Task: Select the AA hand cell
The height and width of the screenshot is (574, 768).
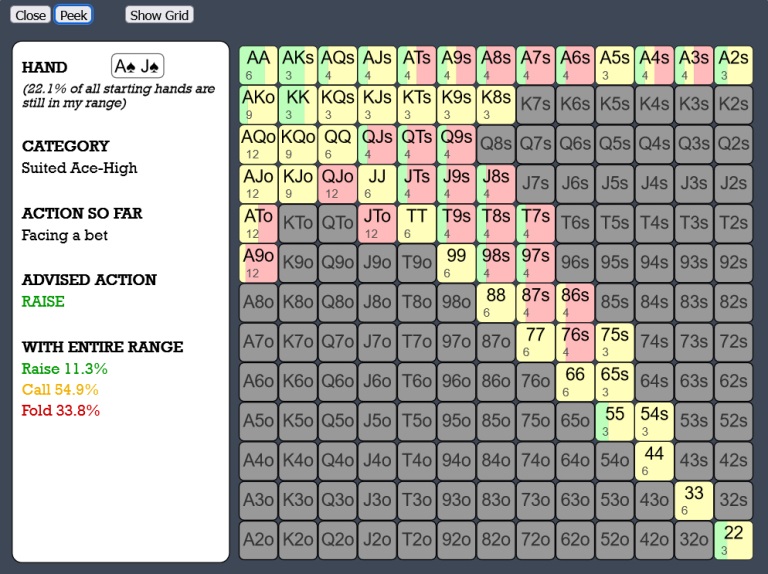Action: [258, 65]
